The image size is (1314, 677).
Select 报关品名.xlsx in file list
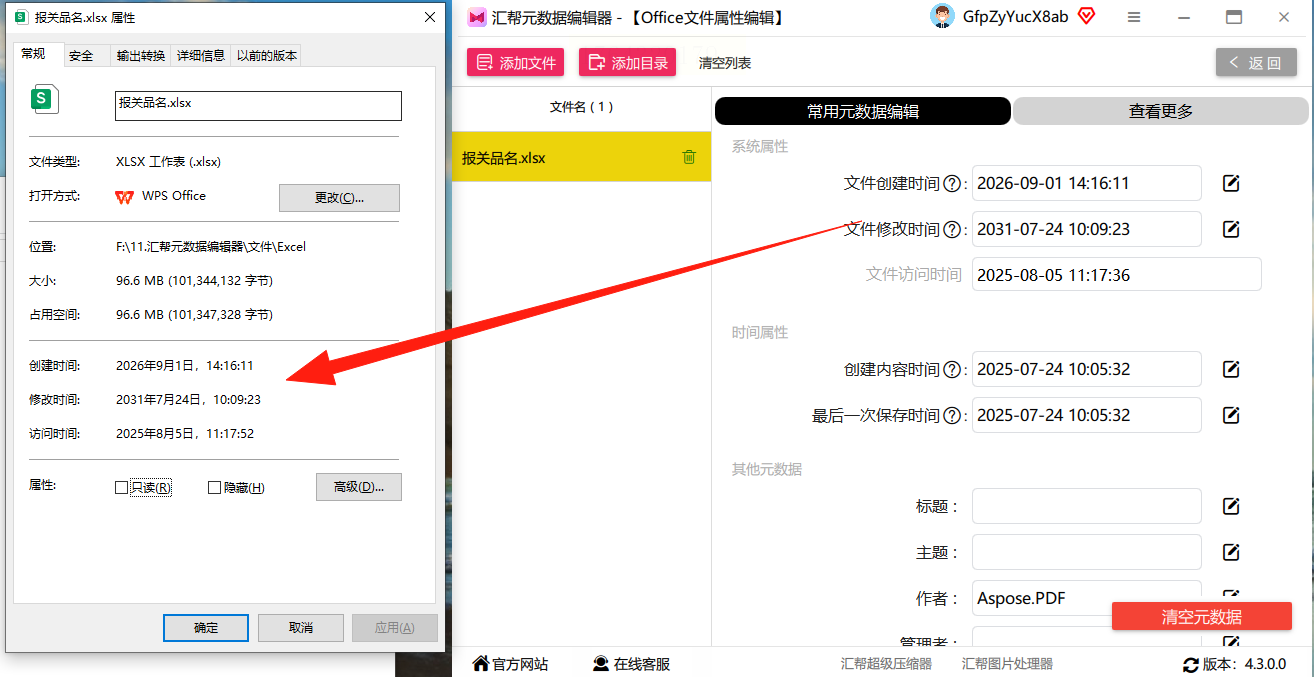click(x=581, y=157)
